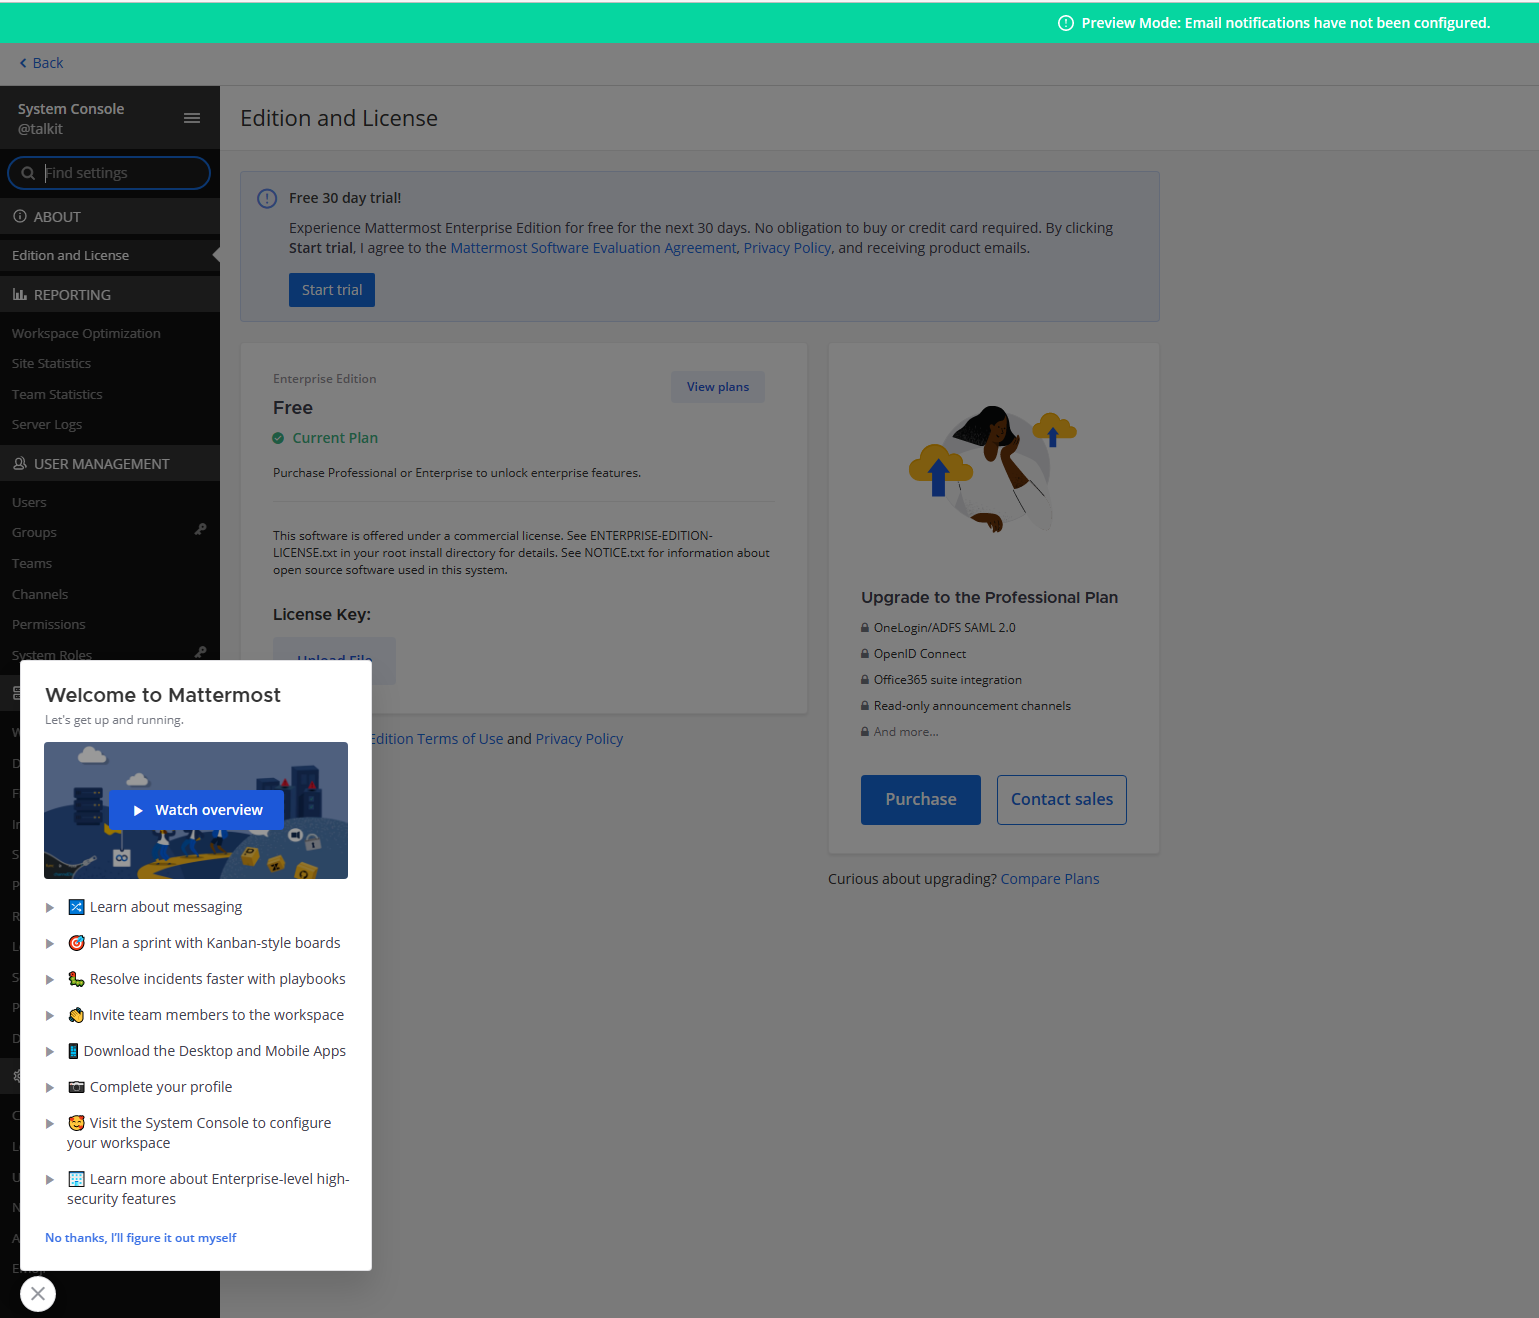Click the search magnifier icon in Find settings
The height and width of the screenshot is (1318, 1539).
(x=28, y=173)
